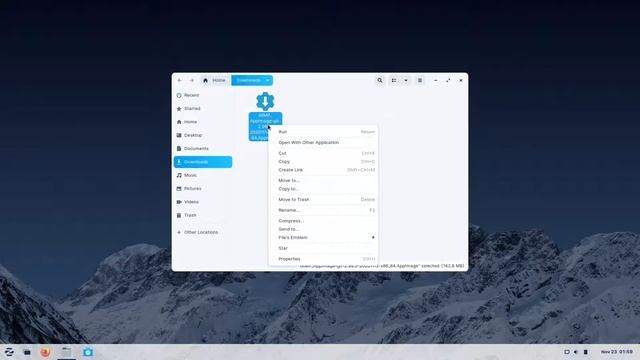
Task: Open Documents in the sidebar
Action: click(x=203, y=149)
